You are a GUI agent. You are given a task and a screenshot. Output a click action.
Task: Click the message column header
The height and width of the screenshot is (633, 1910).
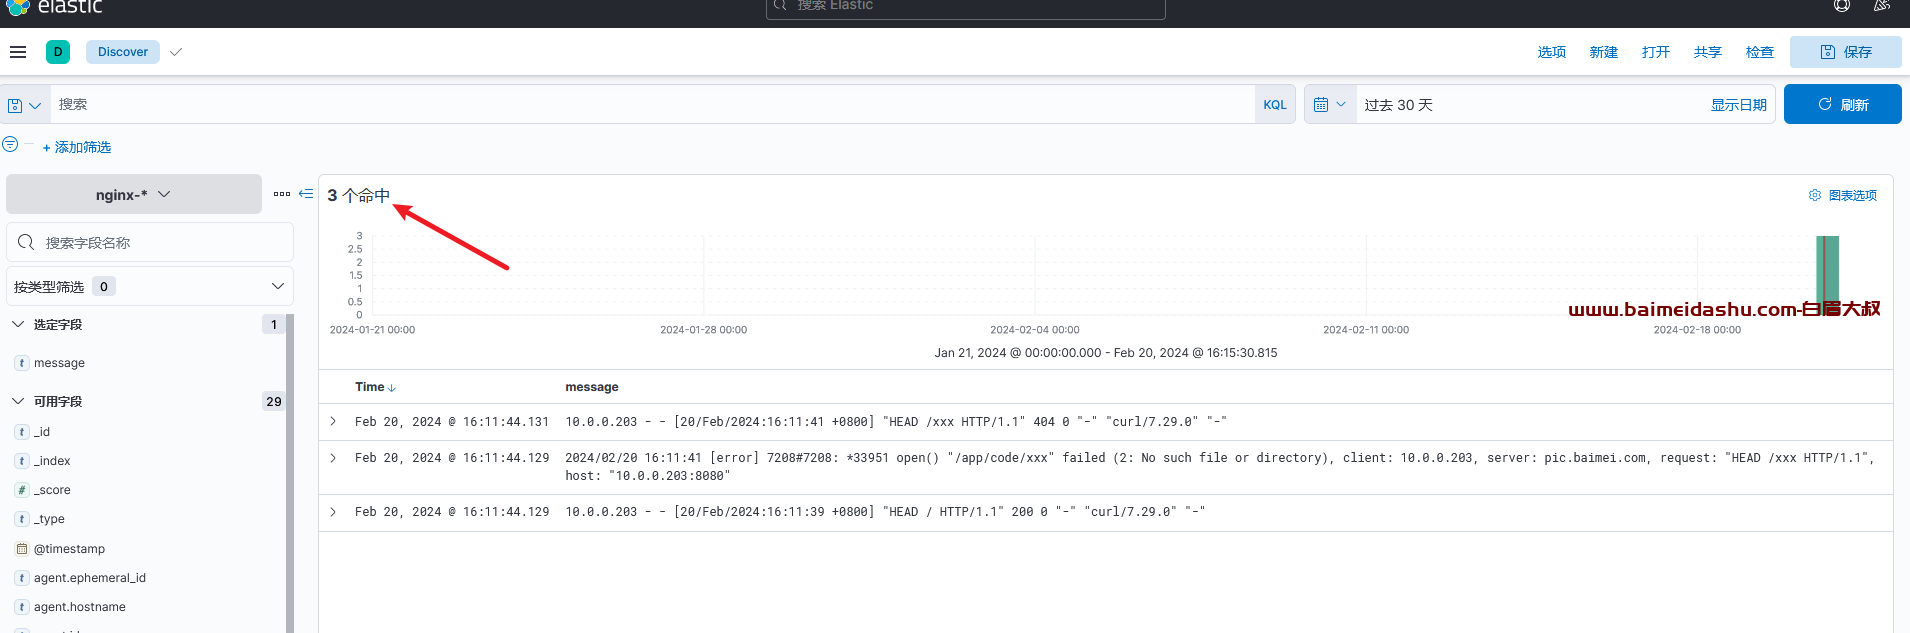592,387
